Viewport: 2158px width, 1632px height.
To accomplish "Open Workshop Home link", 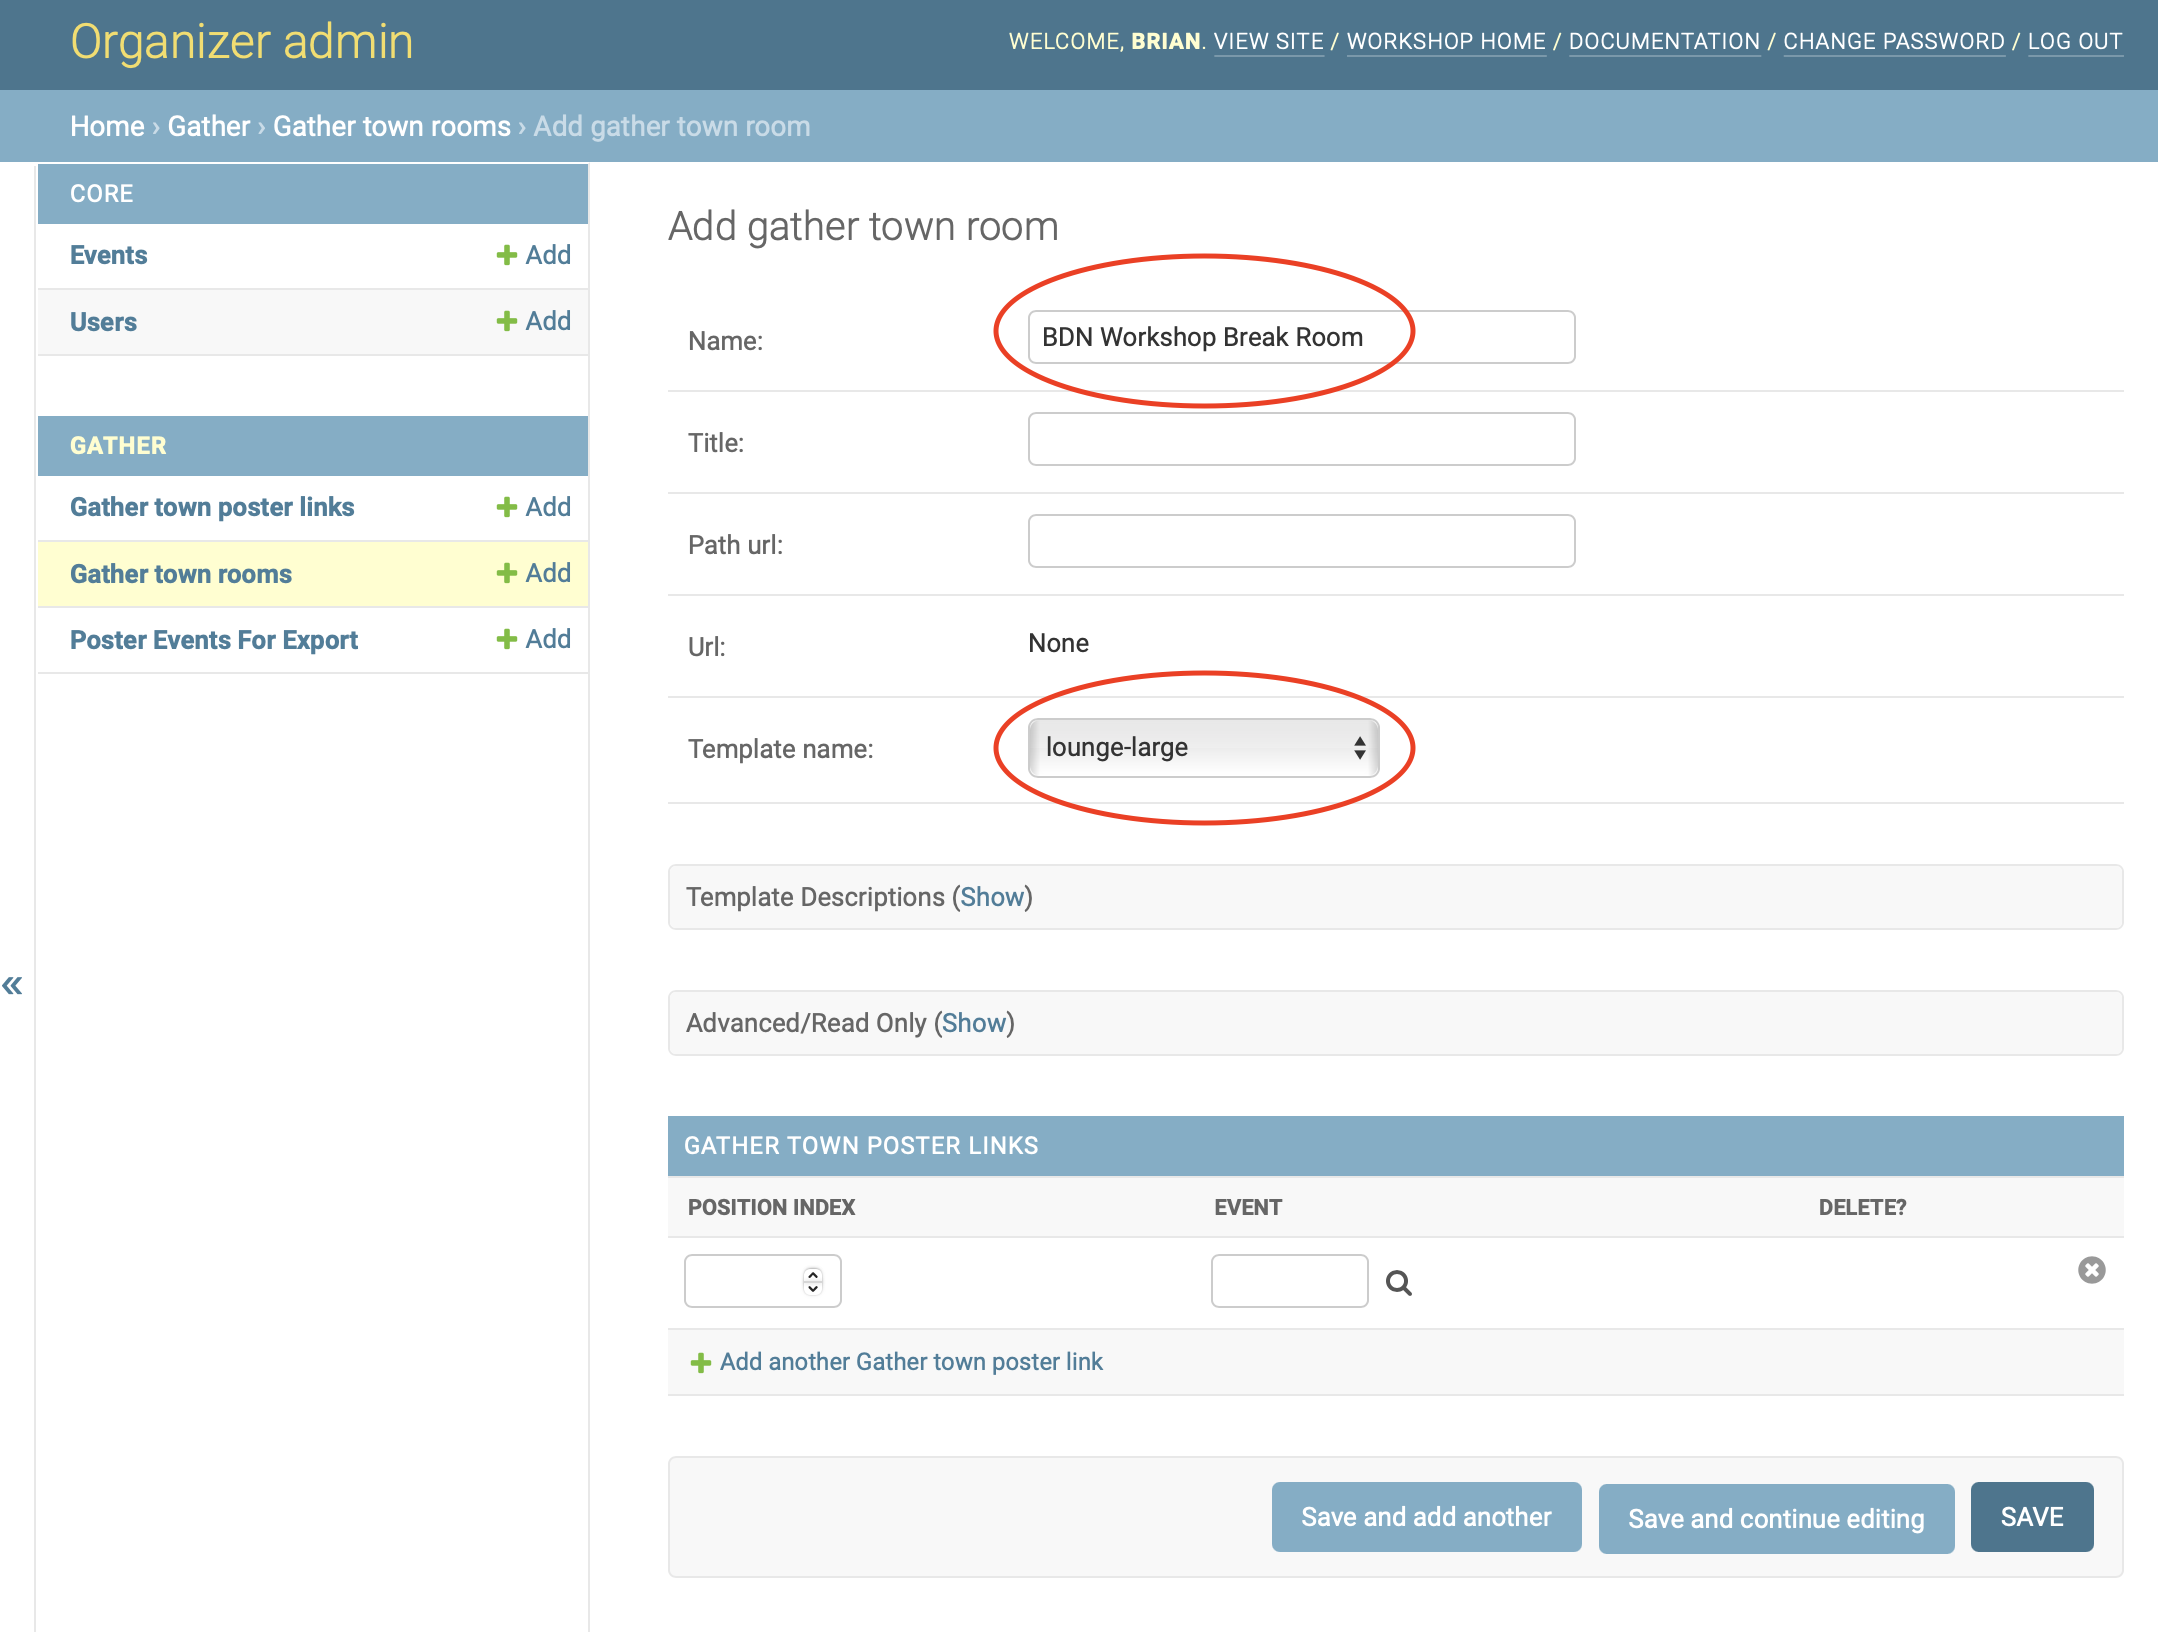I will [x=1446, y=41].
